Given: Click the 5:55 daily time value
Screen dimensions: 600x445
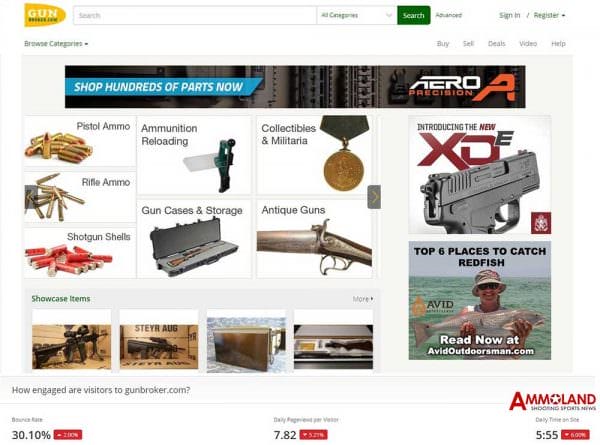Looking at the screenshot, I should (547, 435).
